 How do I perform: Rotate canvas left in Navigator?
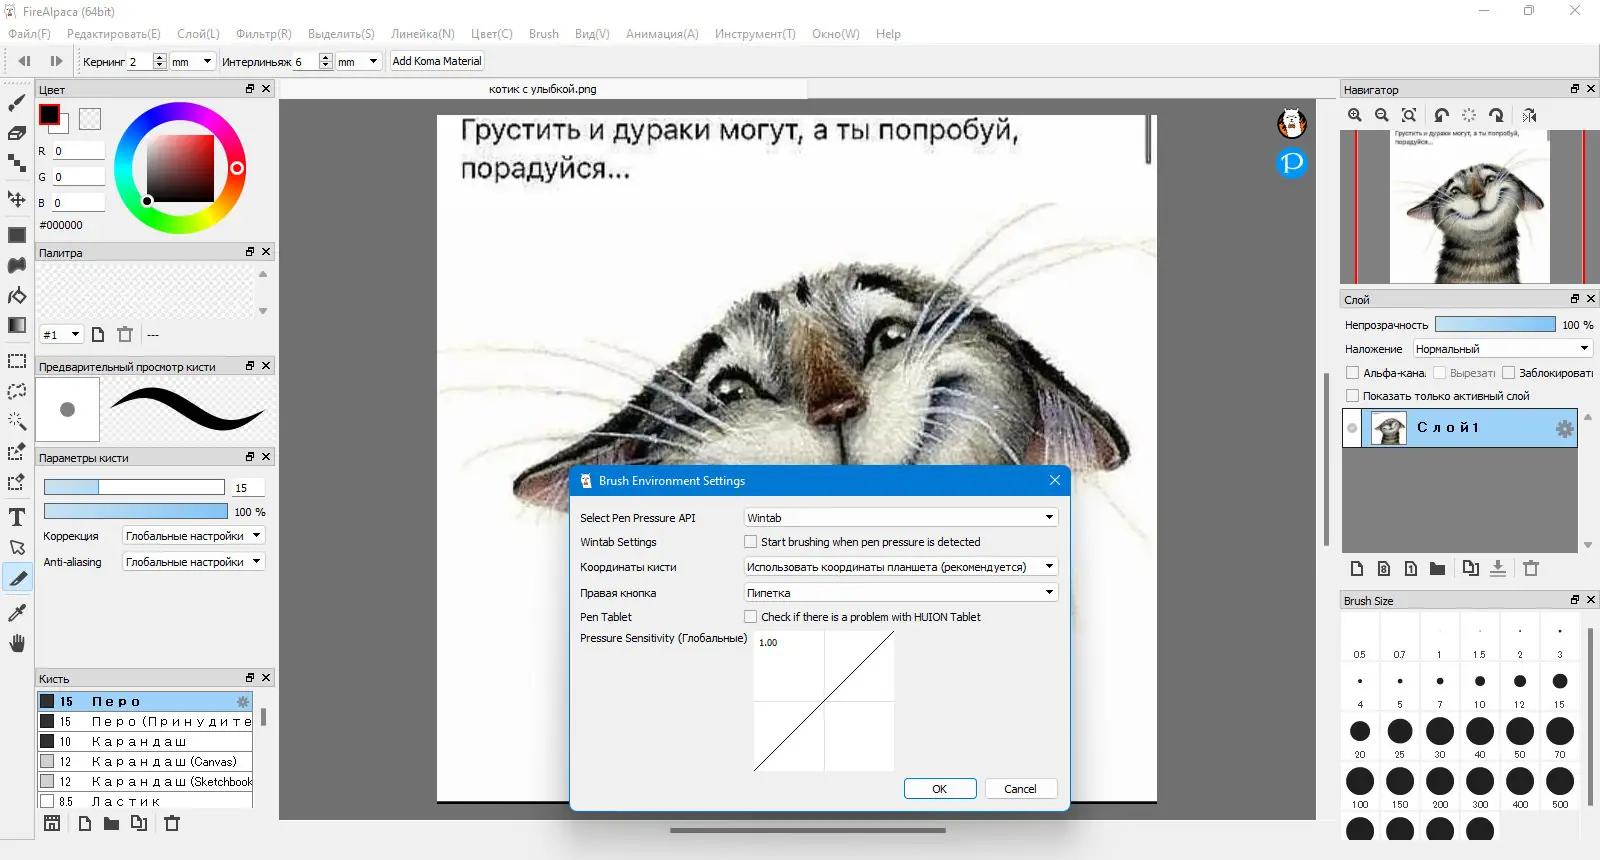coord(1441,115)
